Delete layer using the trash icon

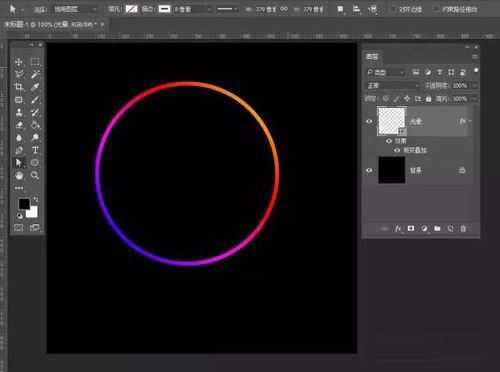(463, 229)
